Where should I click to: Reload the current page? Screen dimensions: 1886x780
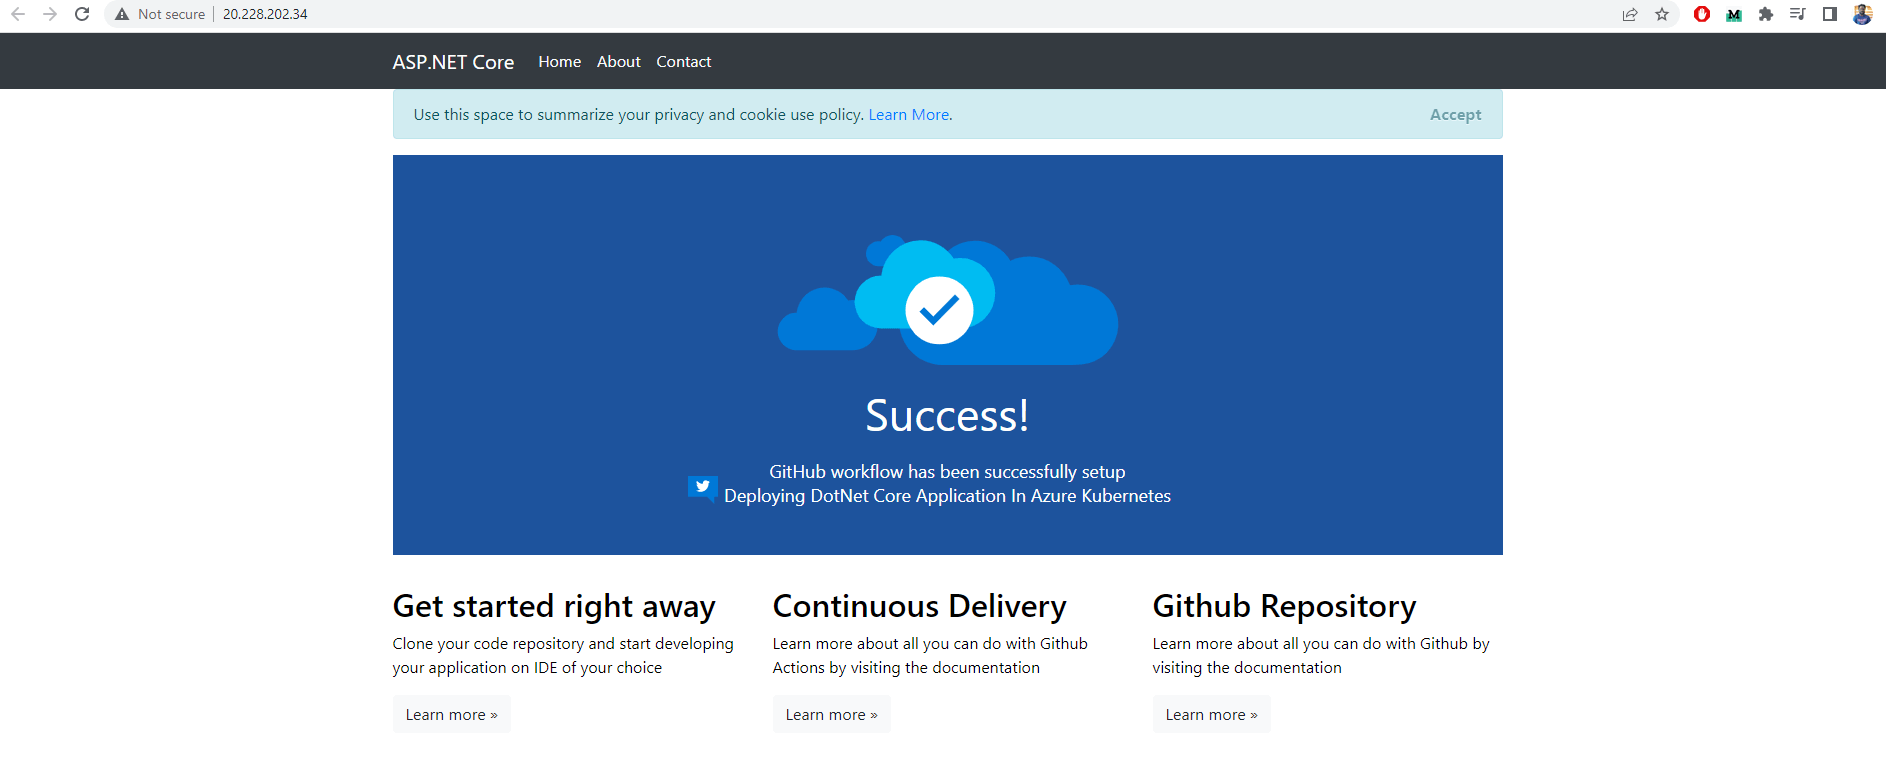tap(82, 14)
